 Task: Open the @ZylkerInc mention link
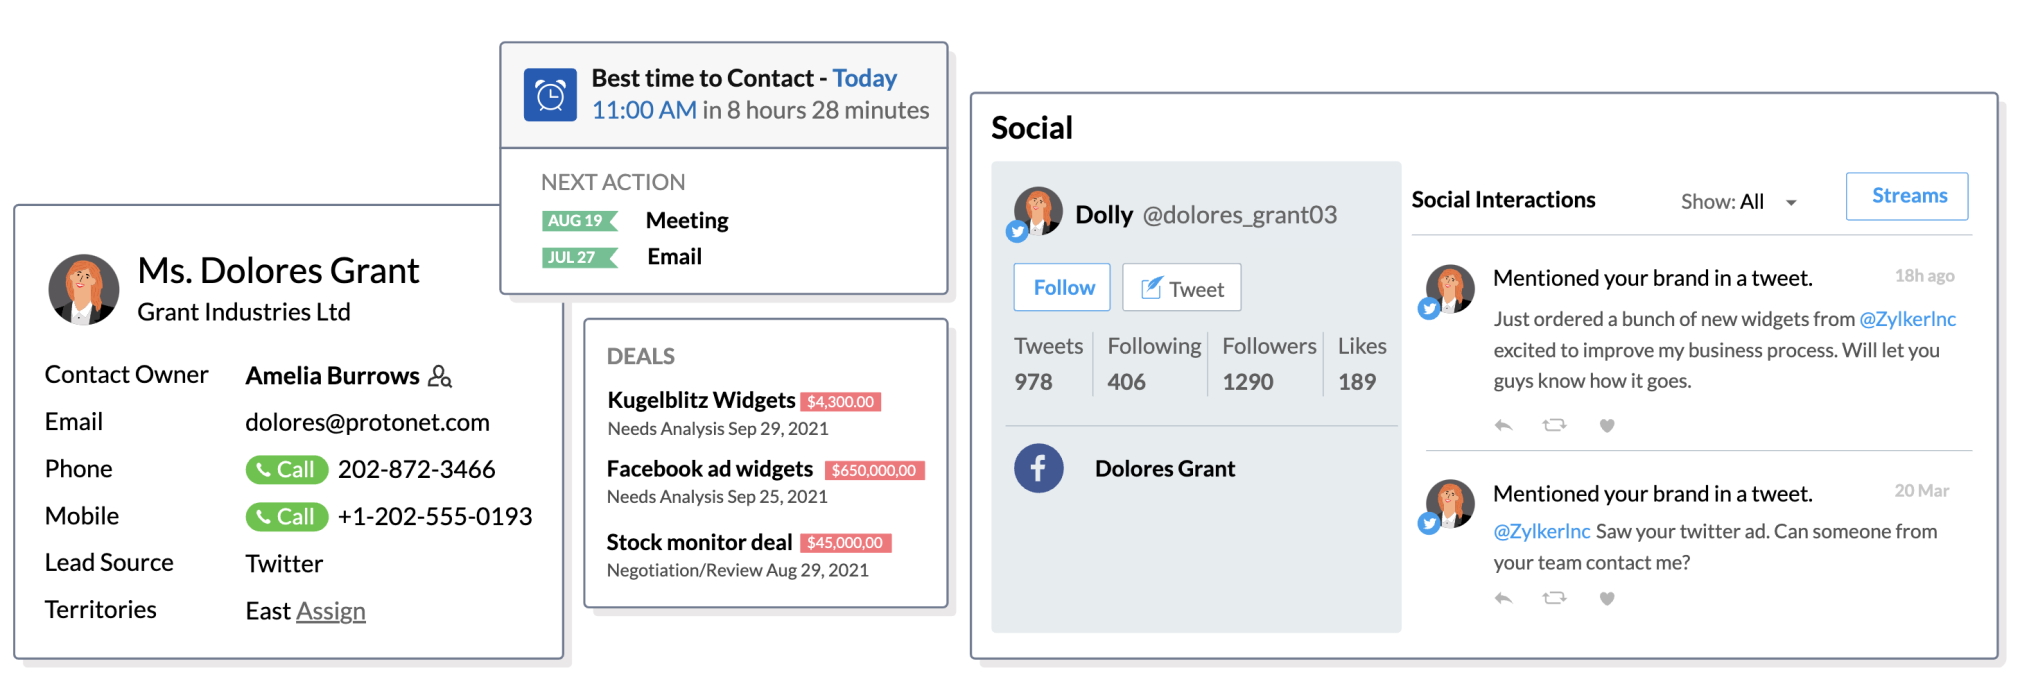click(x=1907, y=319)
